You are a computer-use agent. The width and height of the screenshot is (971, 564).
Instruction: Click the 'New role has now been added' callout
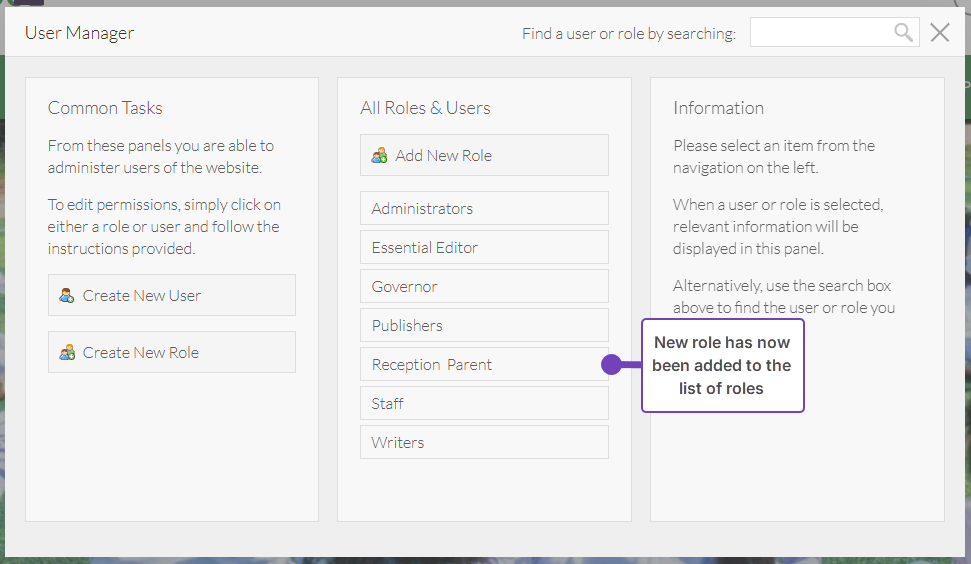[722, 365]
